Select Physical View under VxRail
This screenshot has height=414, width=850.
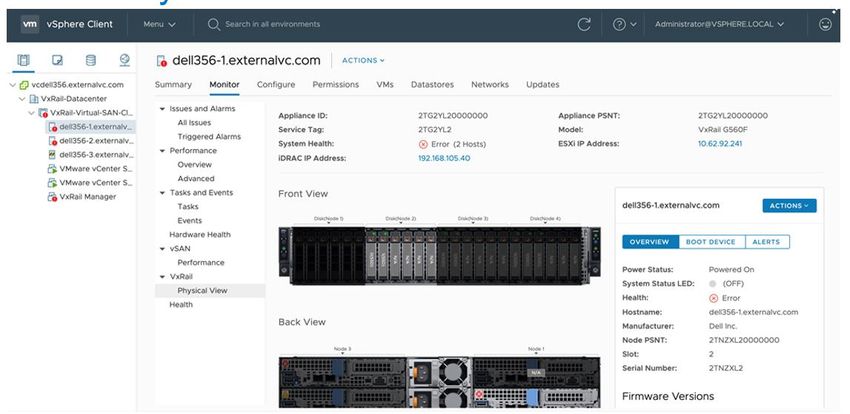(210, 290)
